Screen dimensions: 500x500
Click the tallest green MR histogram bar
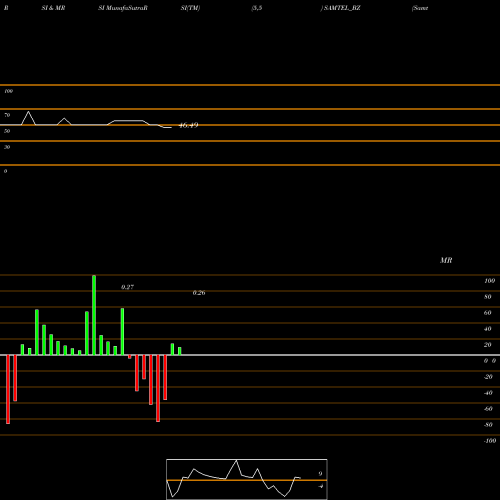tap(94, 315)
